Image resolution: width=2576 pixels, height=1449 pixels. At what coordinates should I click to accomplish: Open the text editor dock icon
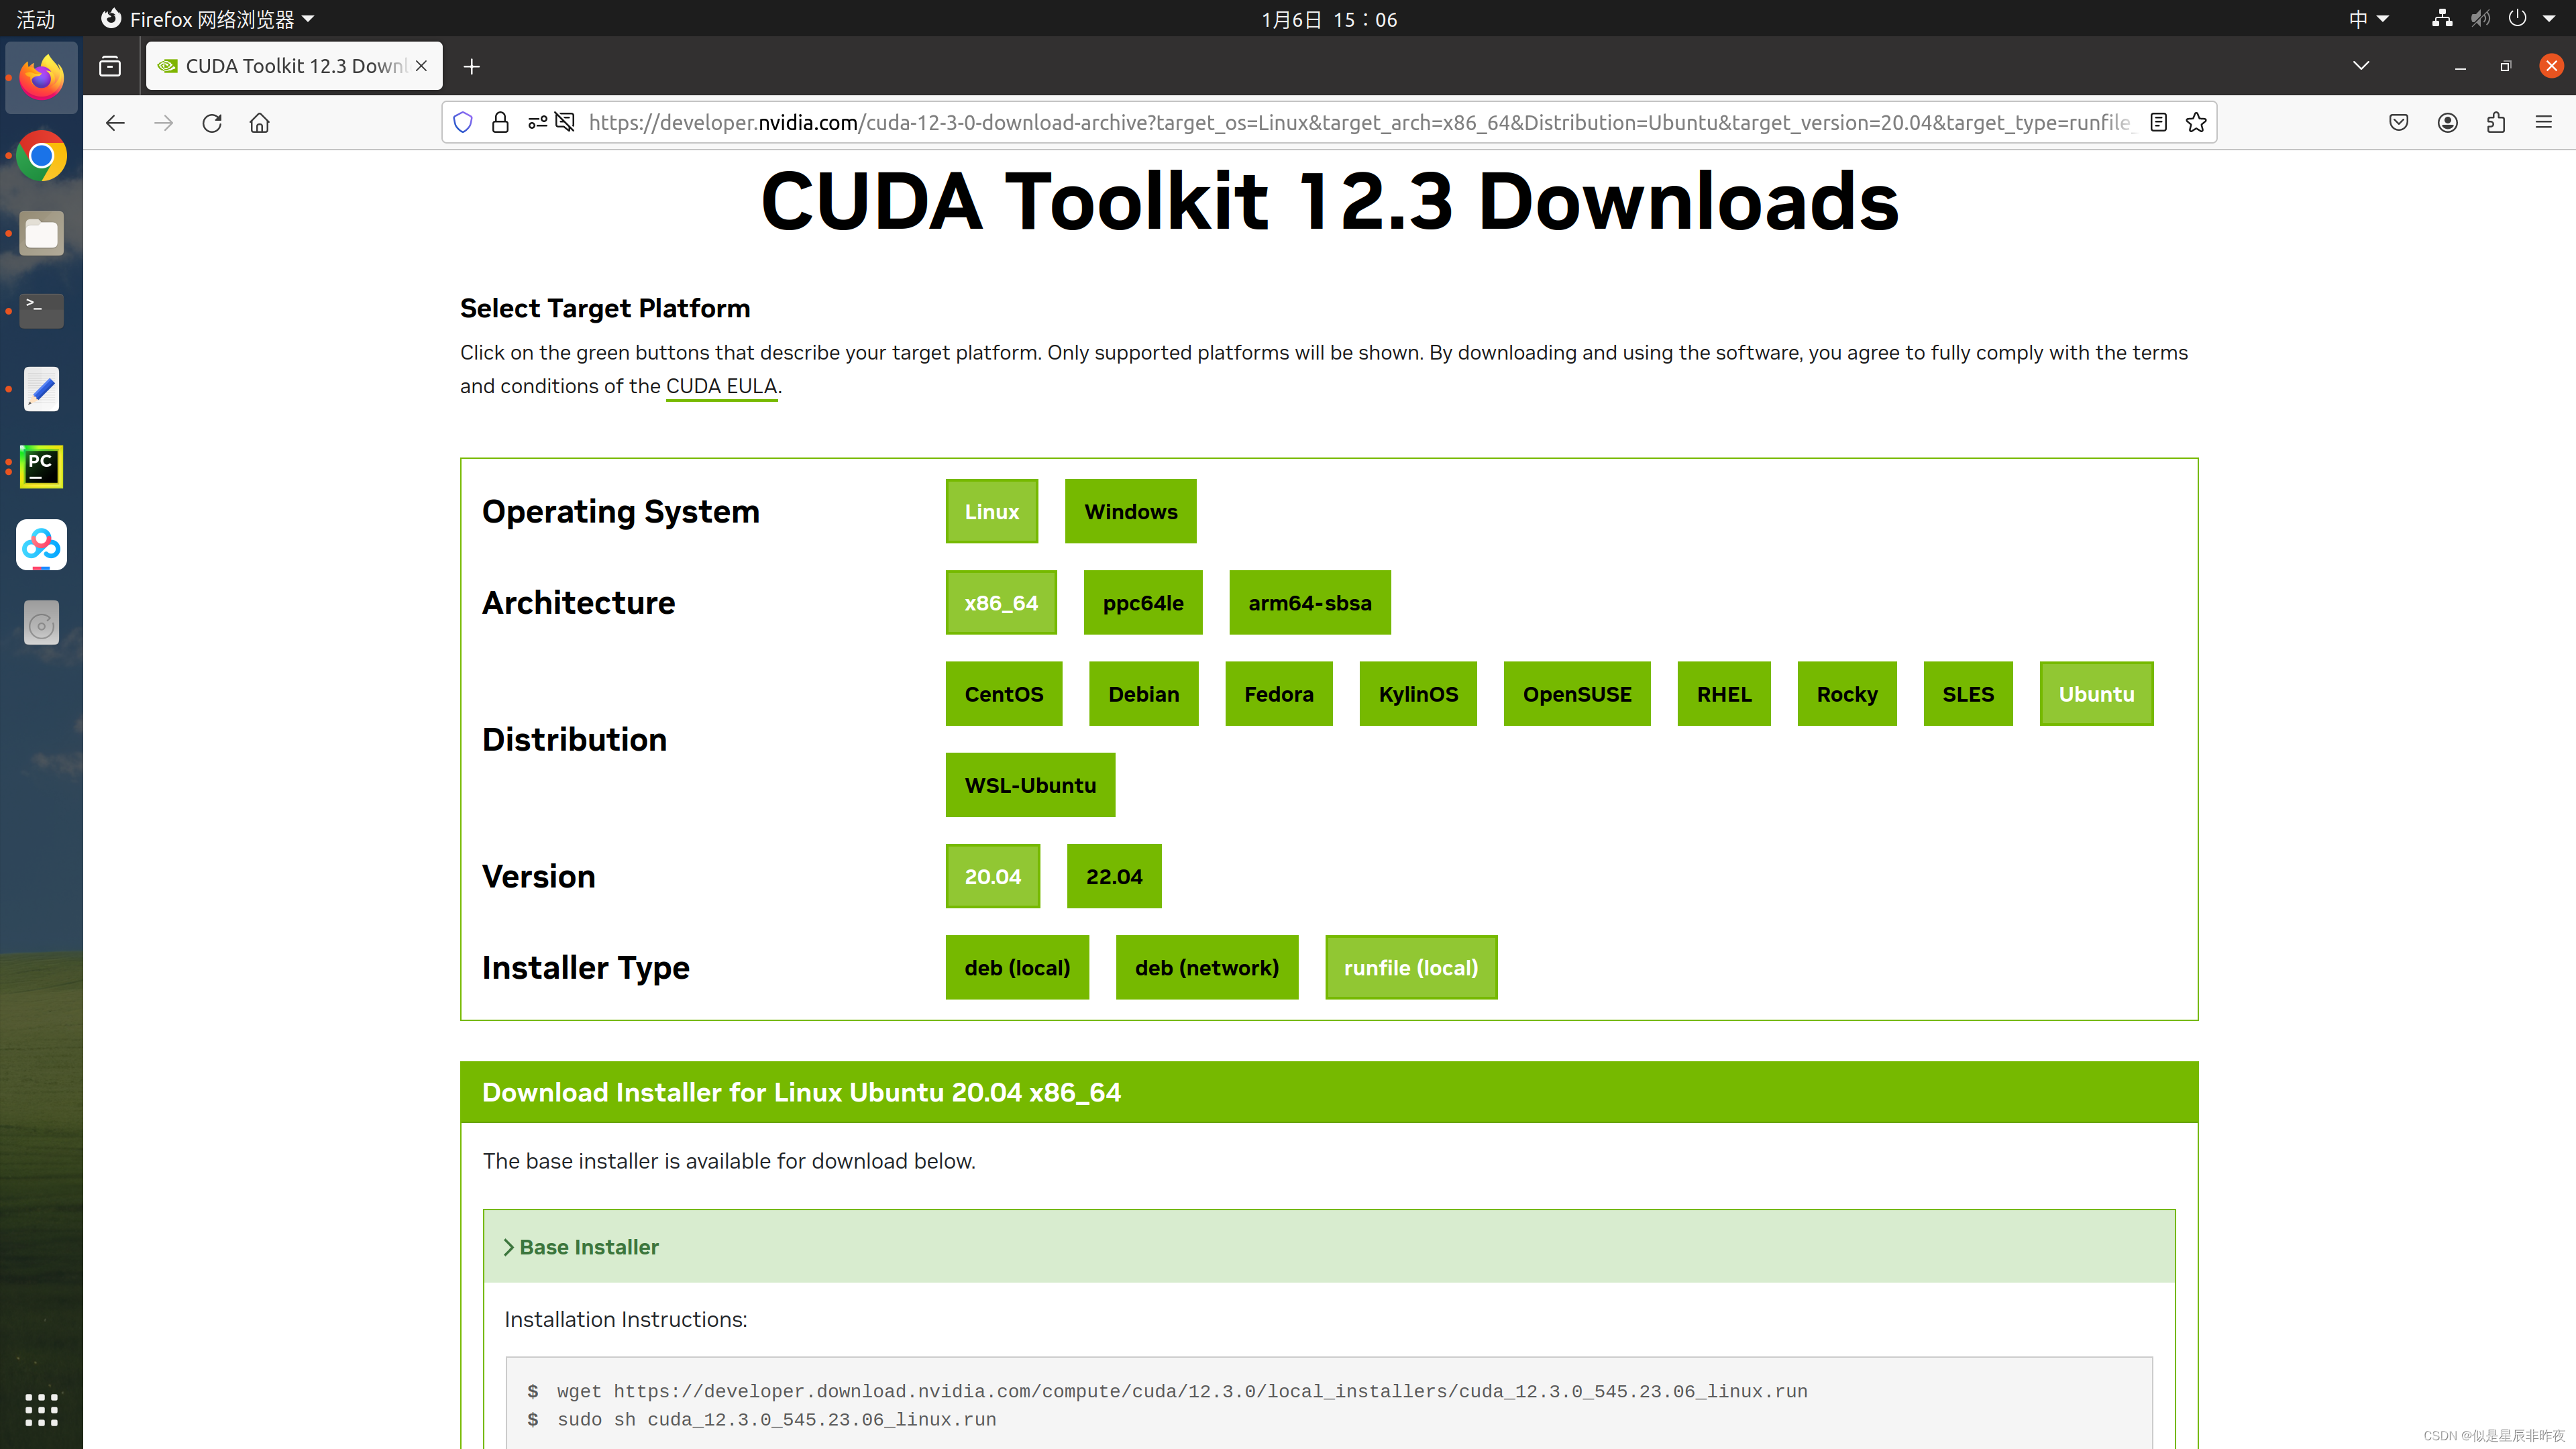coord(41,389)
